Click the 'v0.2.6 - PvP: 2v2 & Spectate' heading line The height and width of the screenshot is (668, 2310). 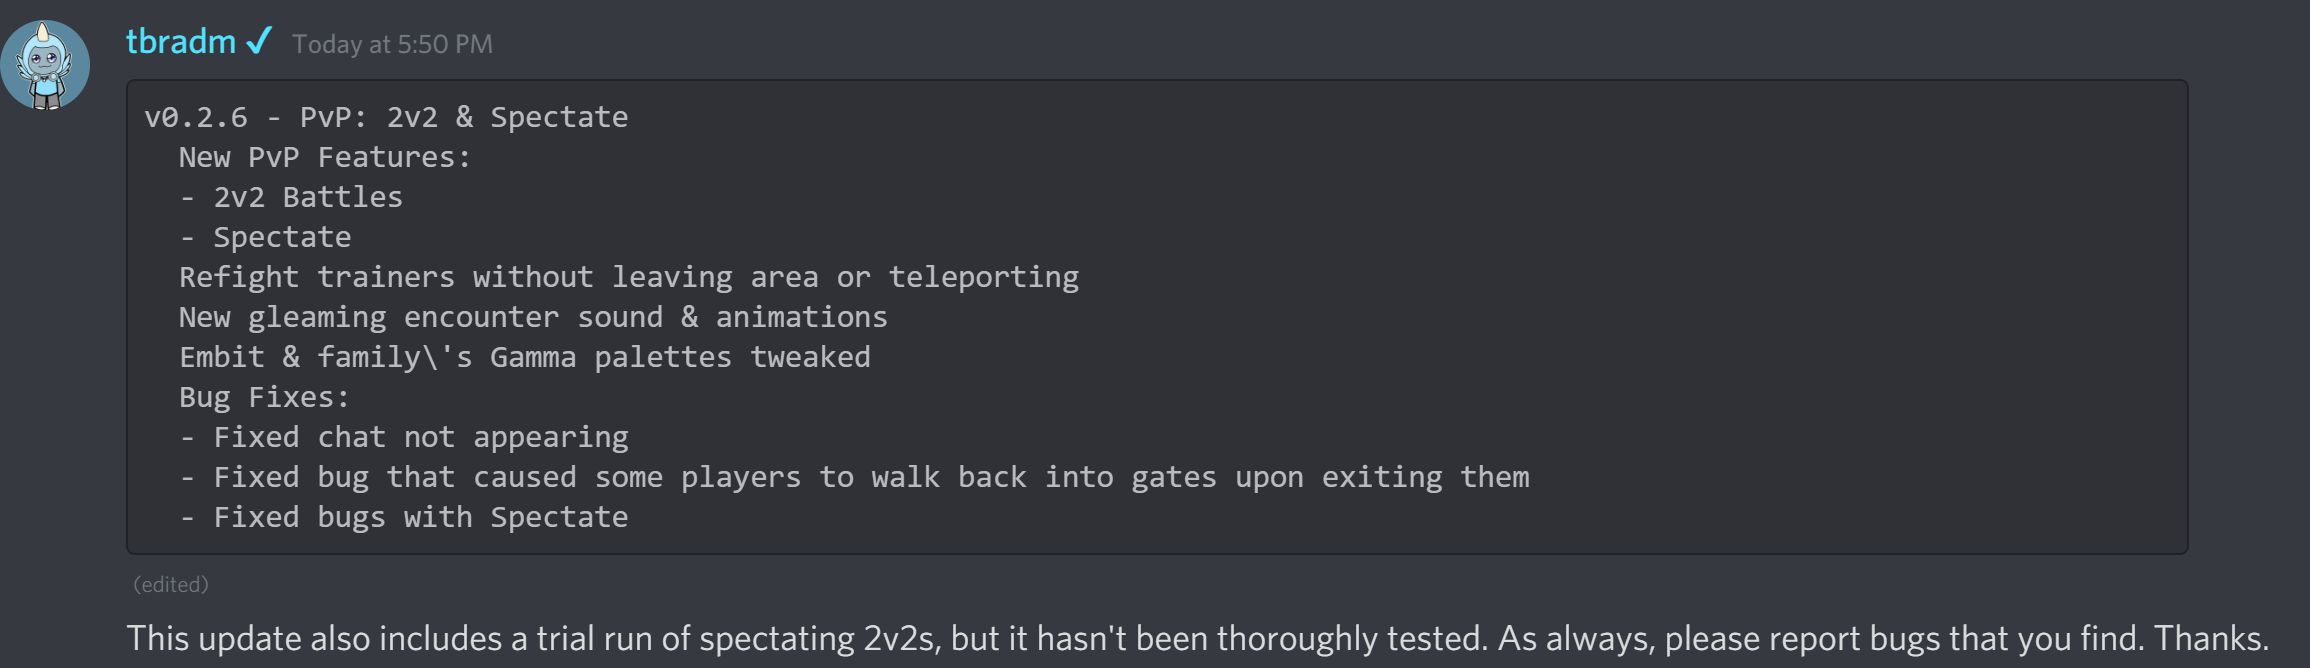click(x=386, y=118)
